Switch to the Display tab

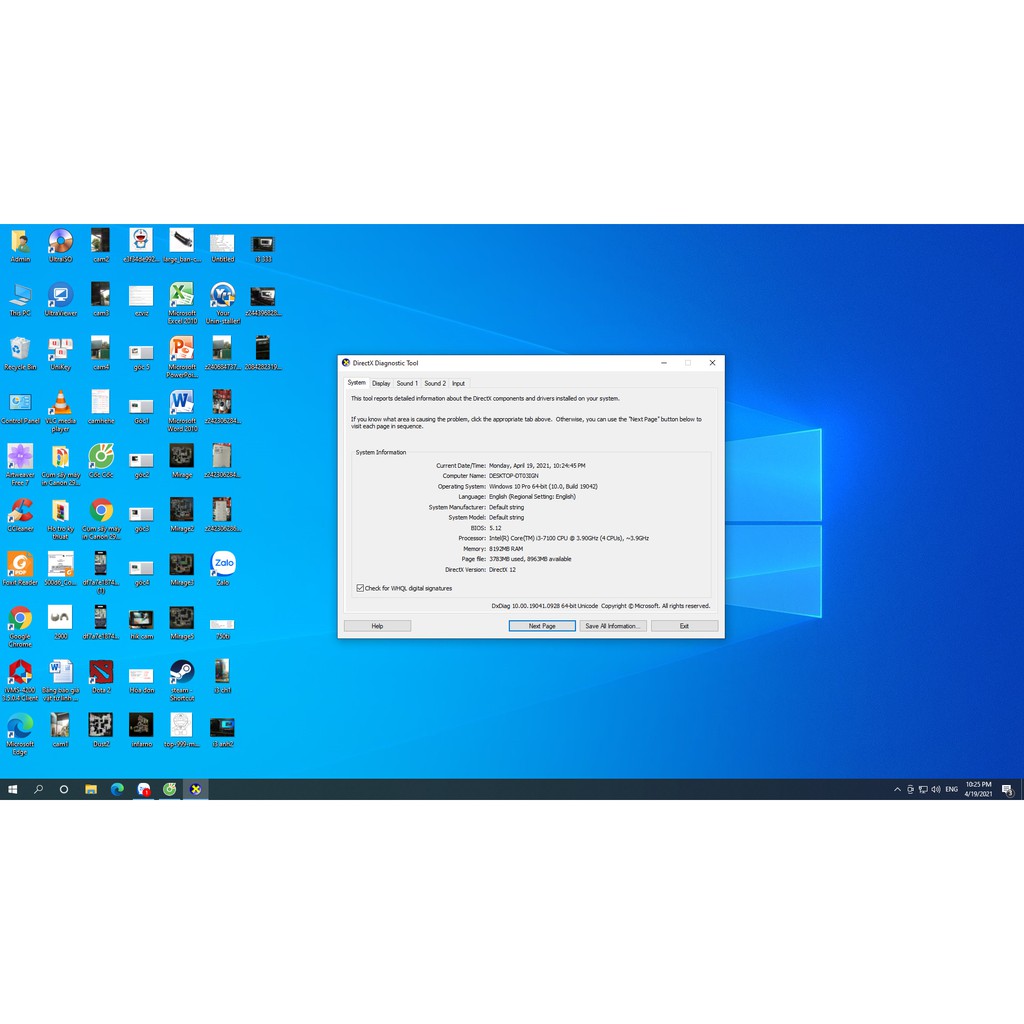click(x=381, y=384)
